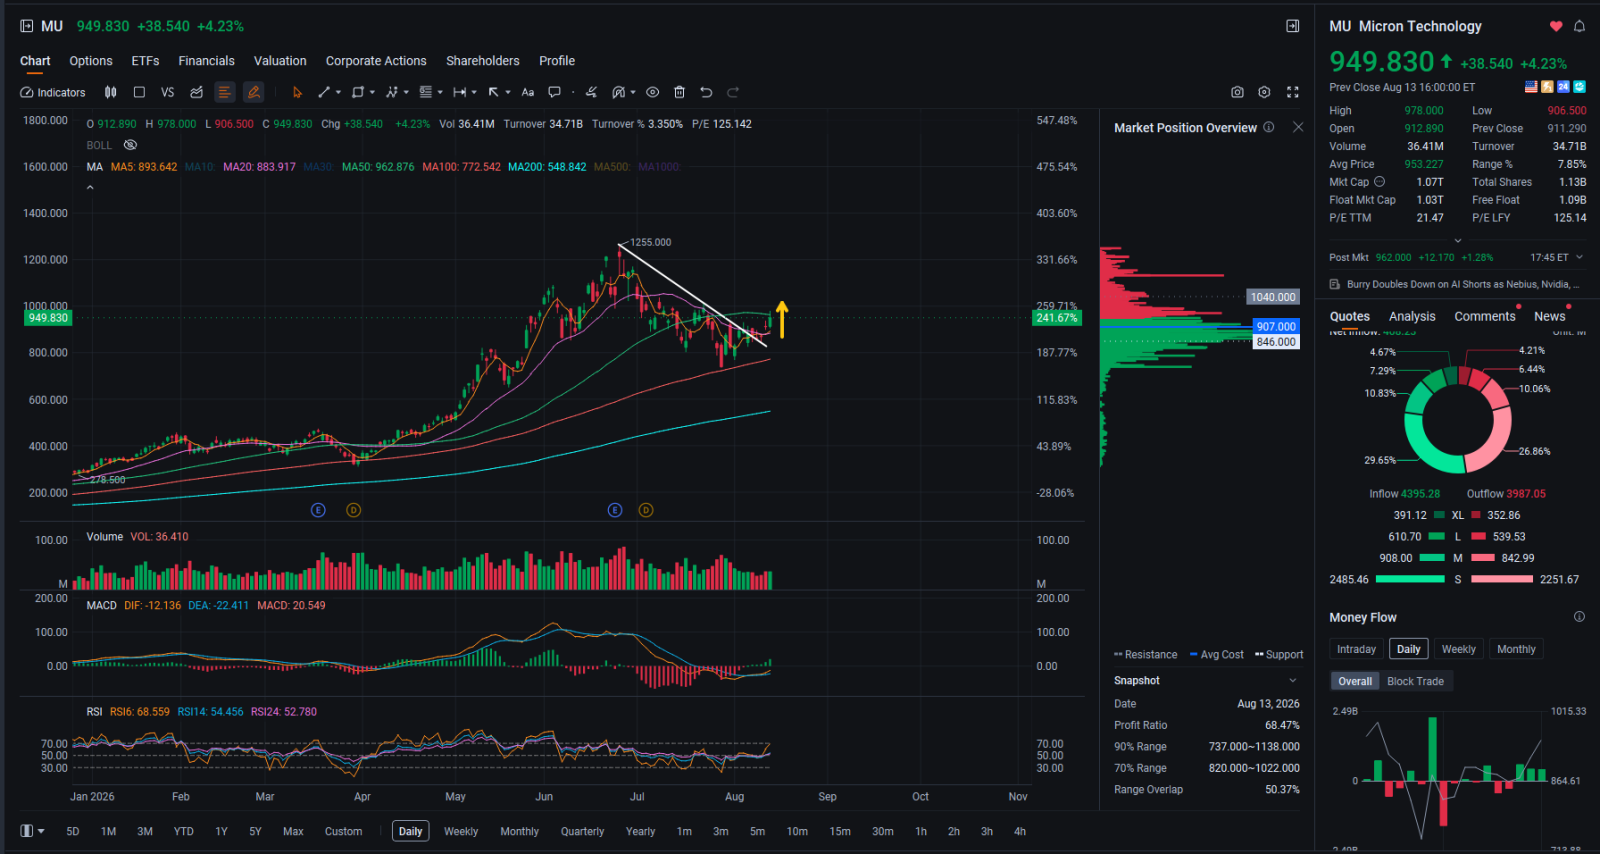Select the Weekly money flow button
Image resolution: width=1600 pixels, height=854 pixels.
pyautogui.click(x=1458, y=649)
